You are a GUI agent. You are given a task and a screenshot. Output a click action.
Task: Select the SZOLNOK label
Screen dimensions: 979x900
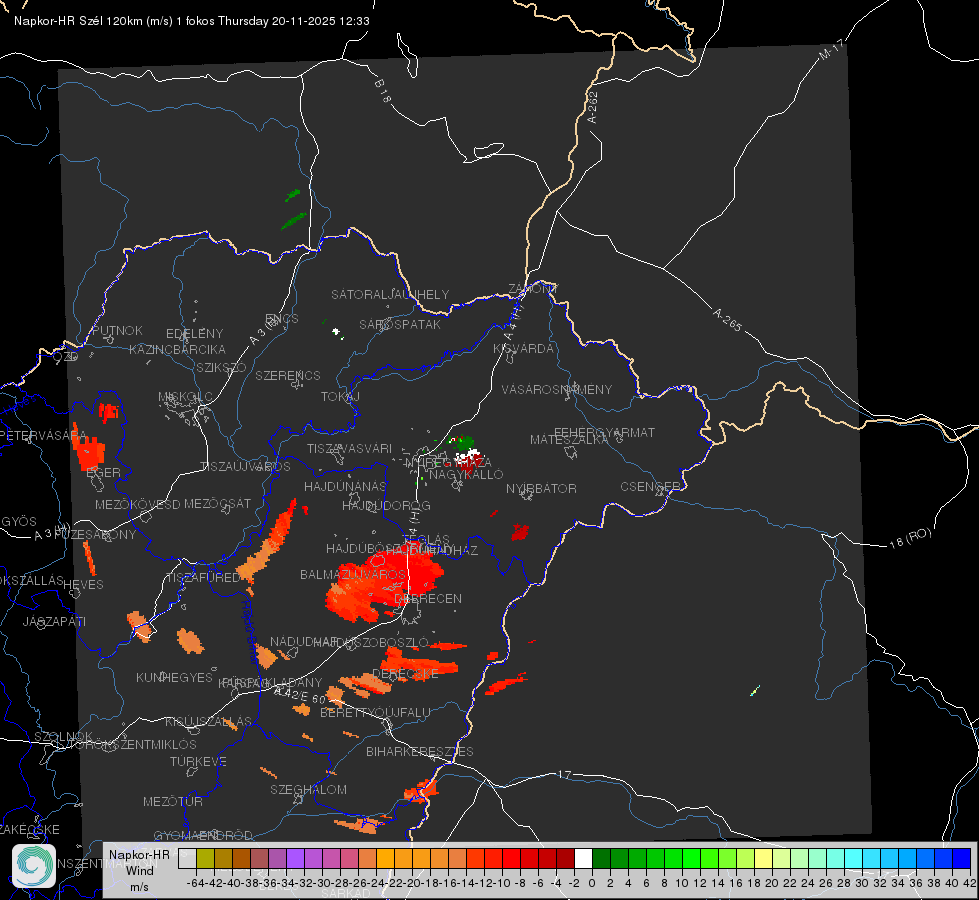pos(64,736)
